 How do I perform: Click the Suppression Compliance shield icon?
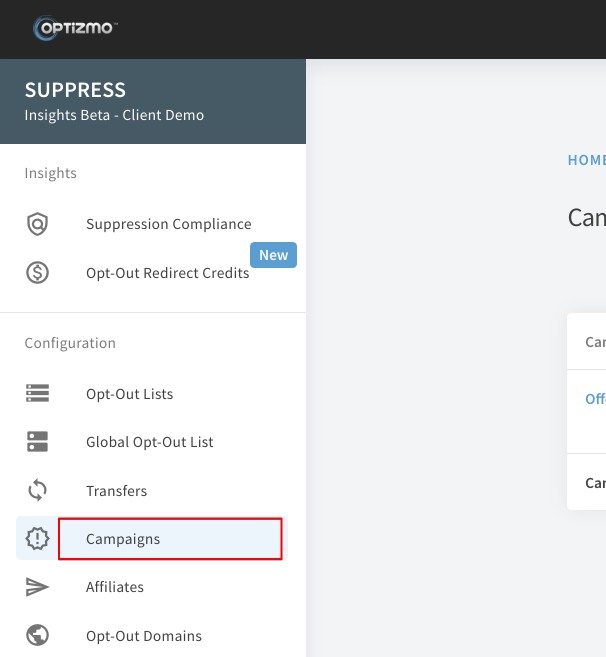[37, 224]
